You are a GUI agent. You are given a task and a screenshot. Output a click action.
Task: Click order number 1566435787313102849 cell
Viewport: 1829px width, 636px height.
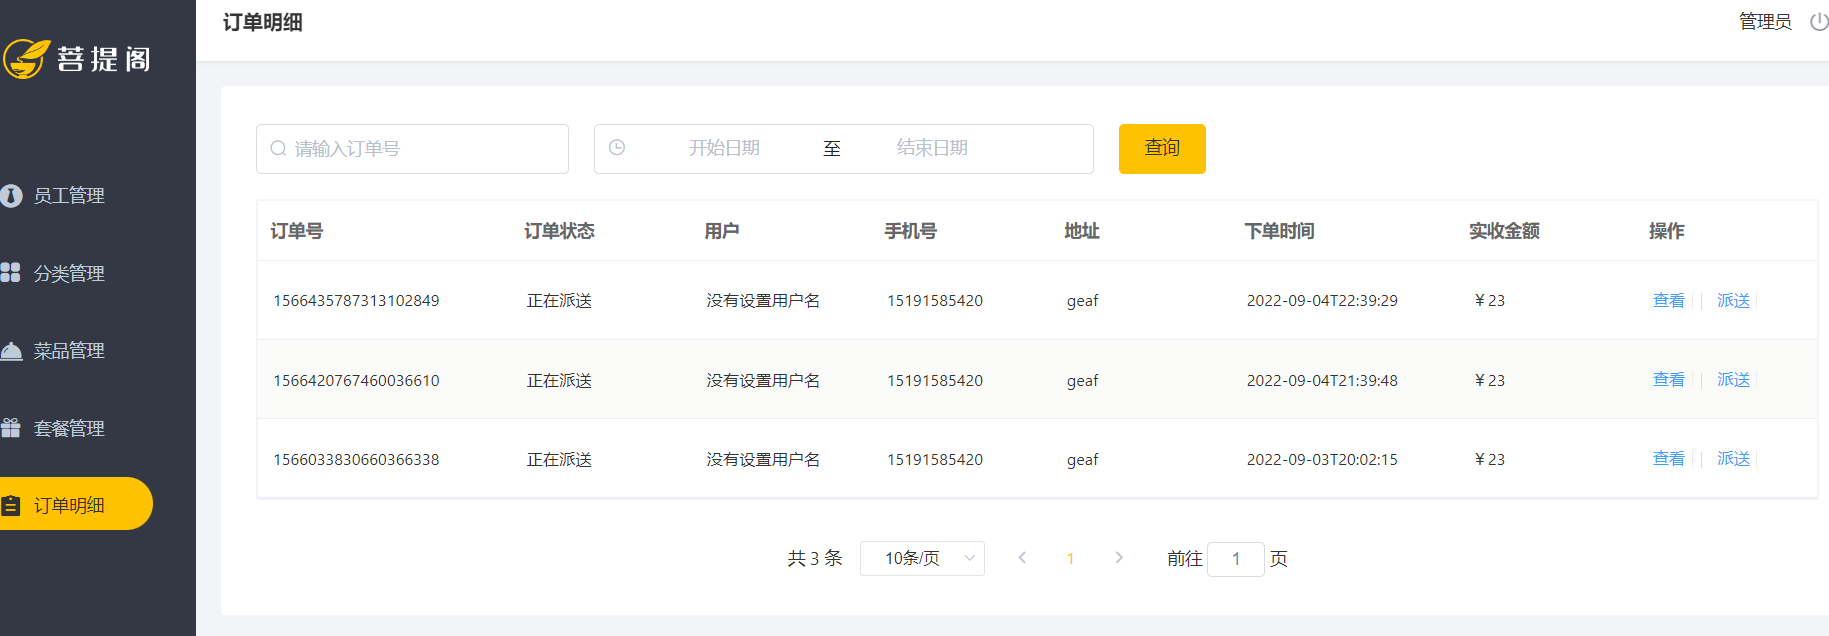pyautogui.click(x=356, y=300)
